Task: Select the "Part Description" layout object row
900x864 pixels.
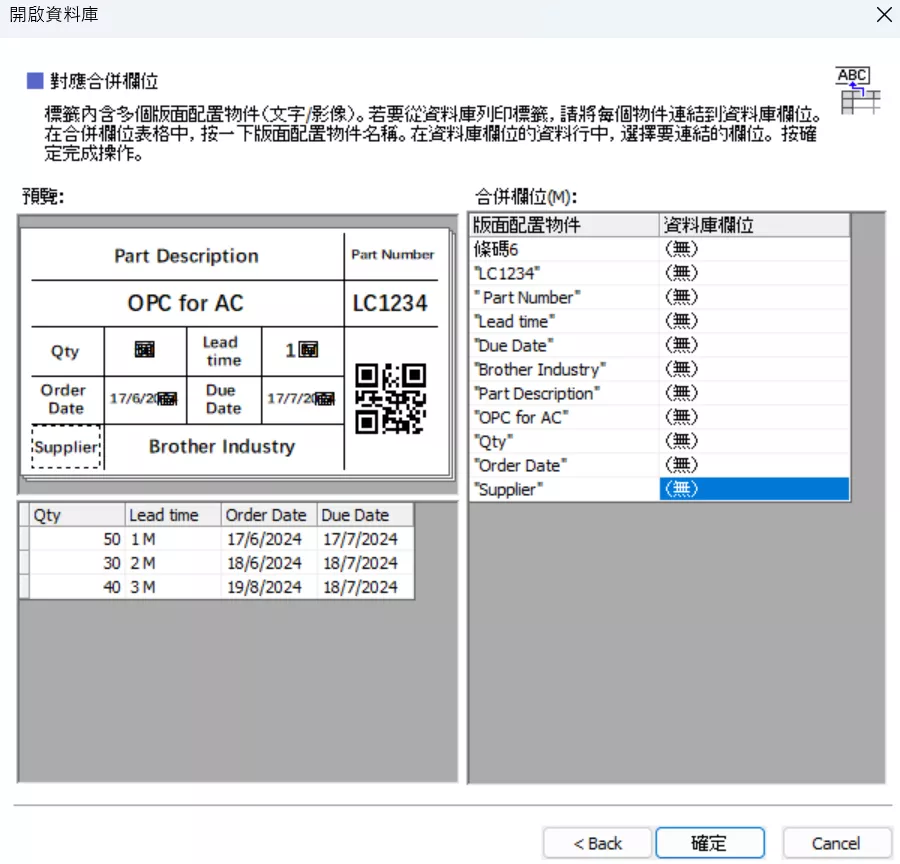Action: tap(564, 393)
